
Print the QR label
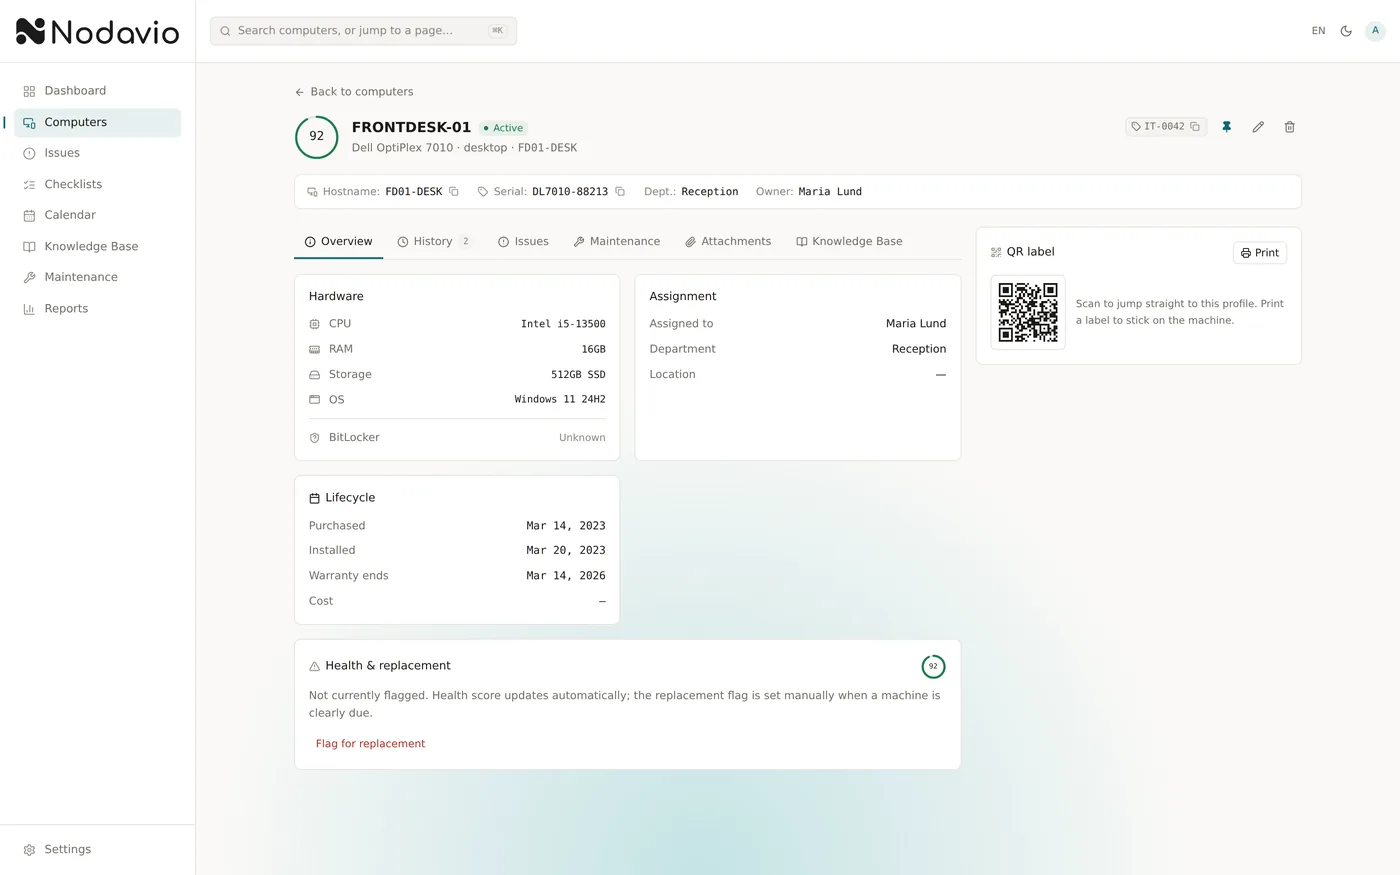click(x=1260, y=253)
